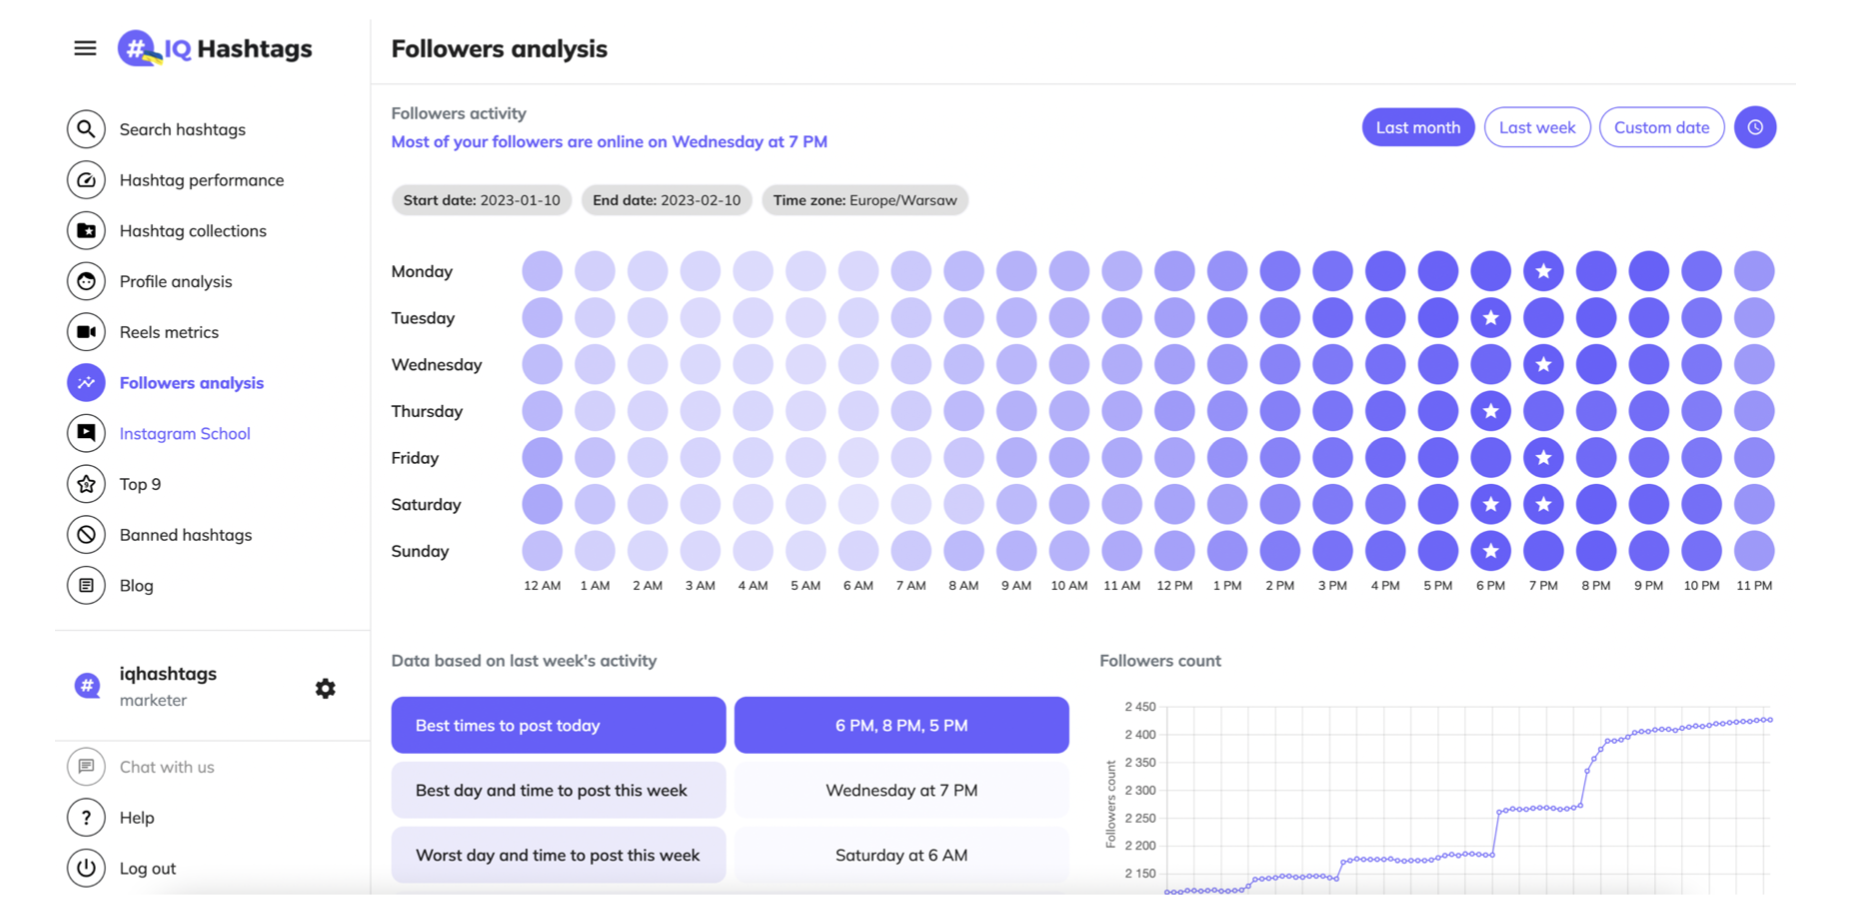The width and height of the screenshot is (1876, 910).
Task: Click the Log out power icon
Action: 86,868
